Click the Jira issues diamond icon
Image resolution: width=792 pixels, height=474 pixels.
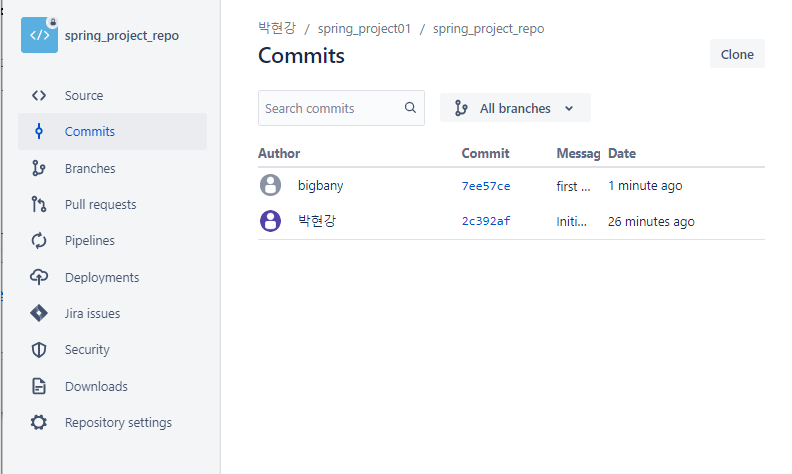pos(39,313)
